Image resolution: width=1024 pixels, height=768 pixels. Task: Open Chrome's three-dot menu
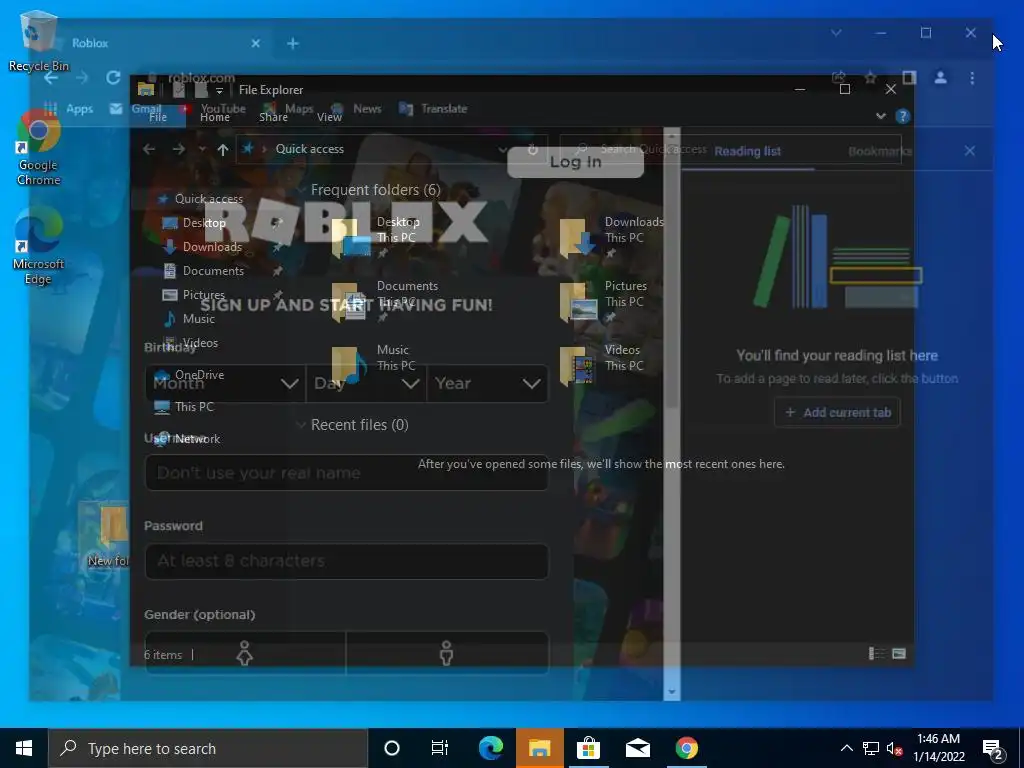(972, 78)
